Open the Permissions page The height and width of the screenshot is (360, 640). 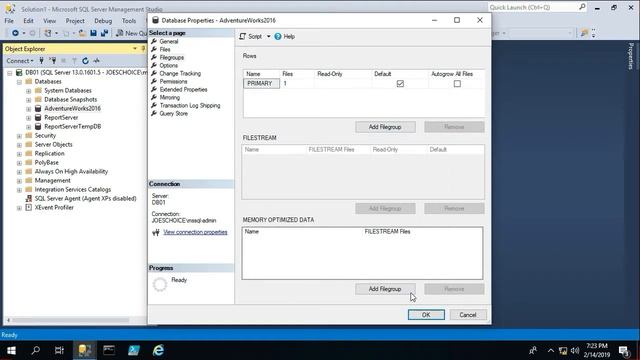tap(173, 81)
